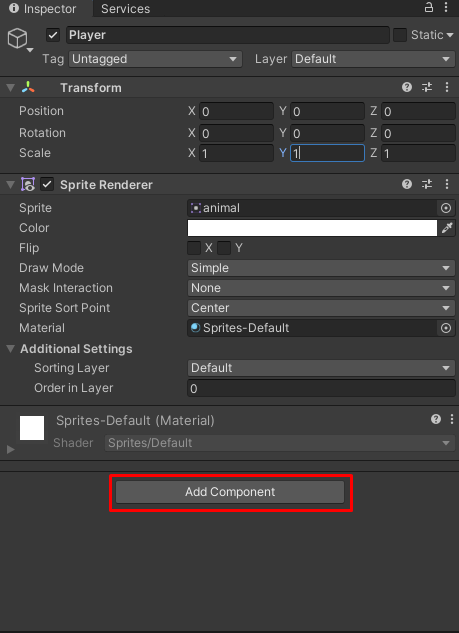Click the Scale X field
The height and width of the screenshot is (633, 459).
(237, 153)
